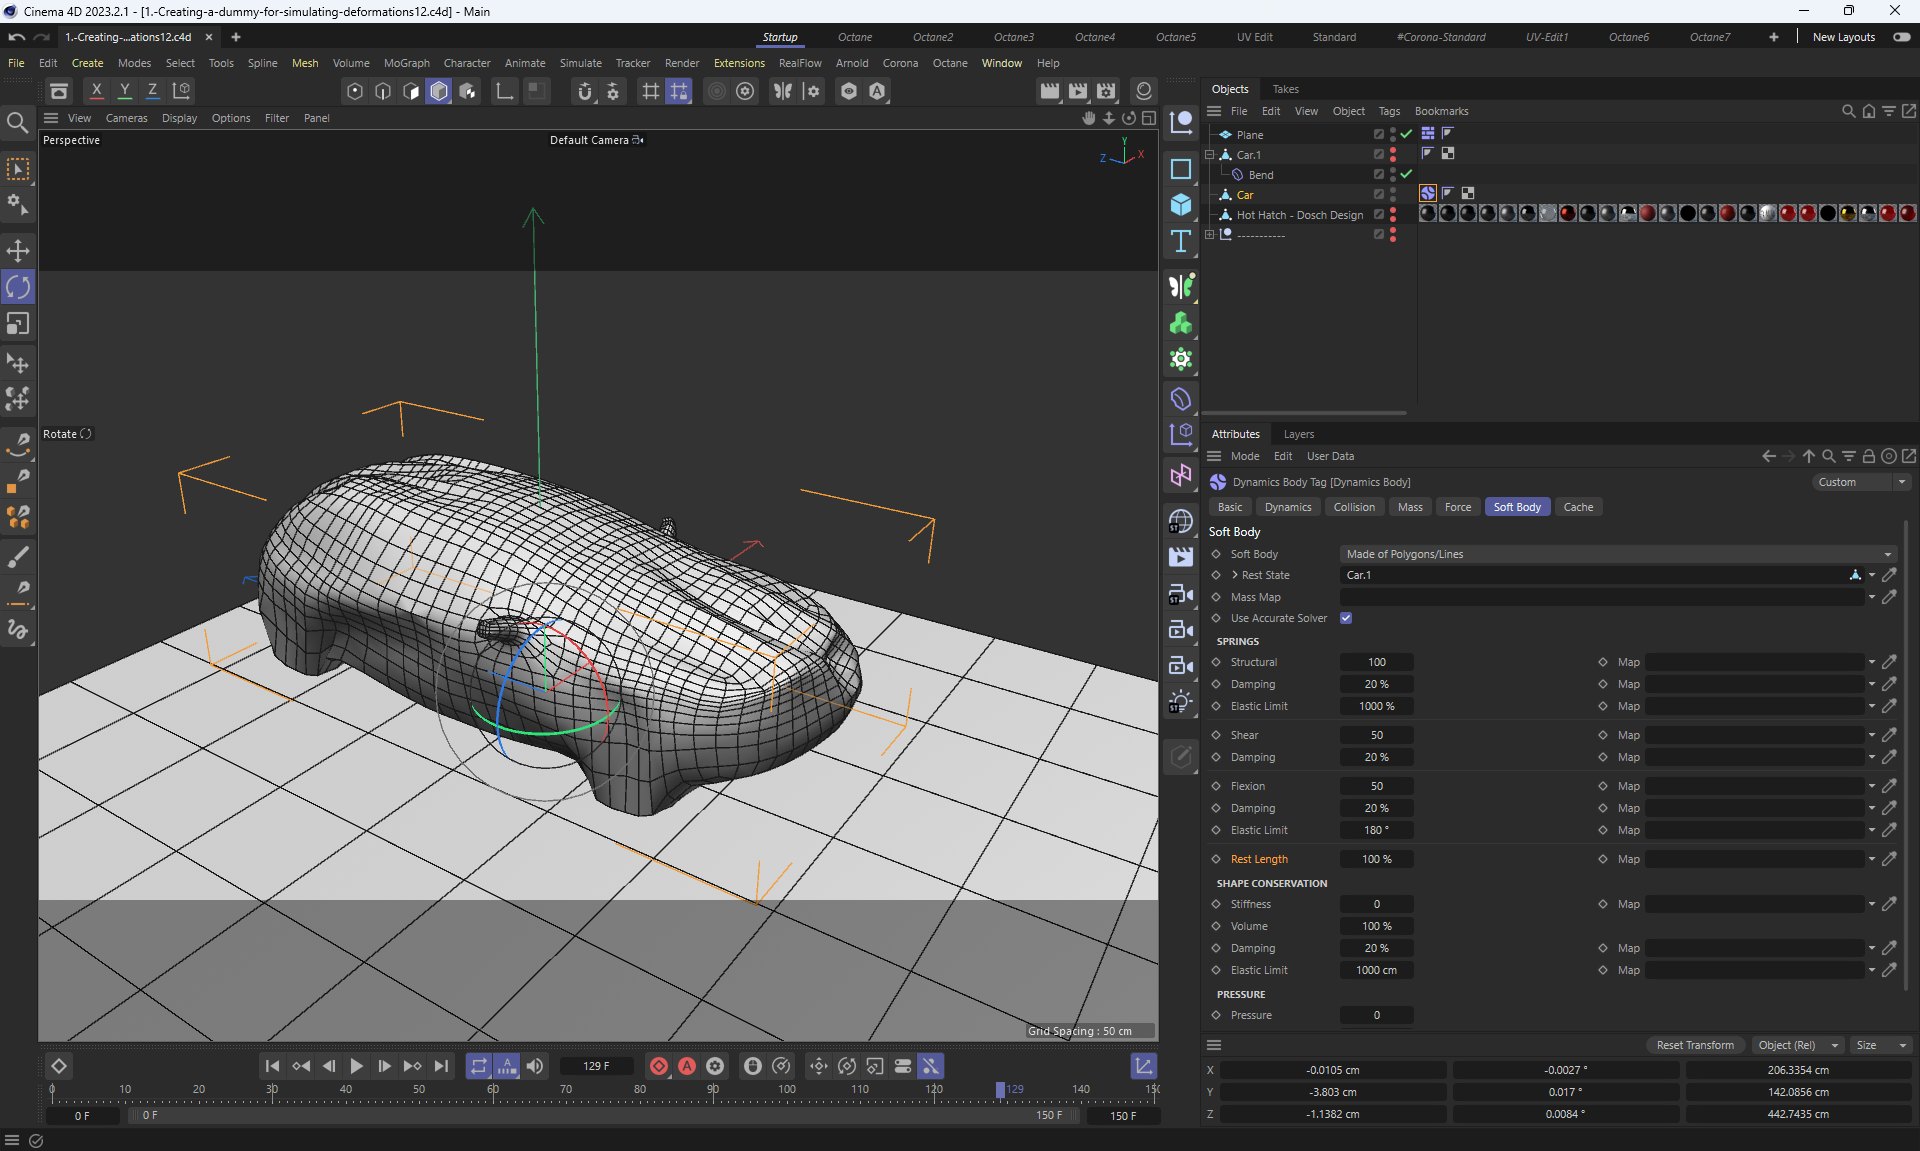Toggle the New Layouts switch

point(1901,37)
